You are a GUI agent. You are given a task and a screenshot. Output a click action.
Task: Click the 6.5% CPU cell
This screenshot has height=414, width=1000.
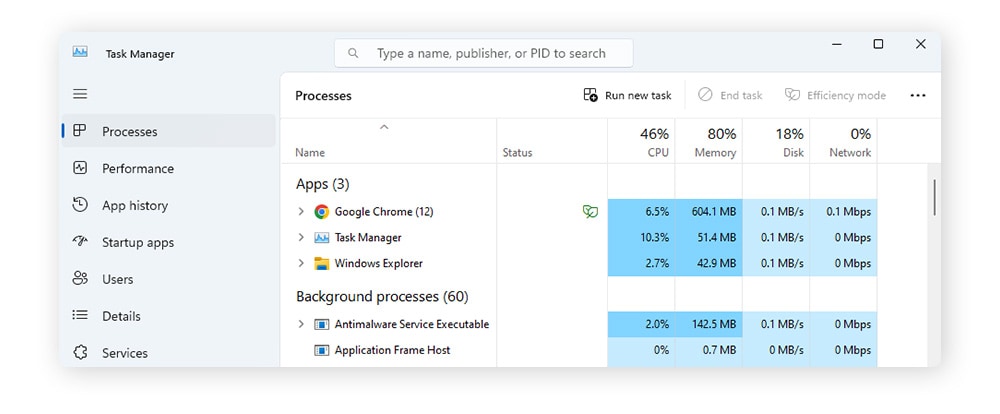pos(641,211)
